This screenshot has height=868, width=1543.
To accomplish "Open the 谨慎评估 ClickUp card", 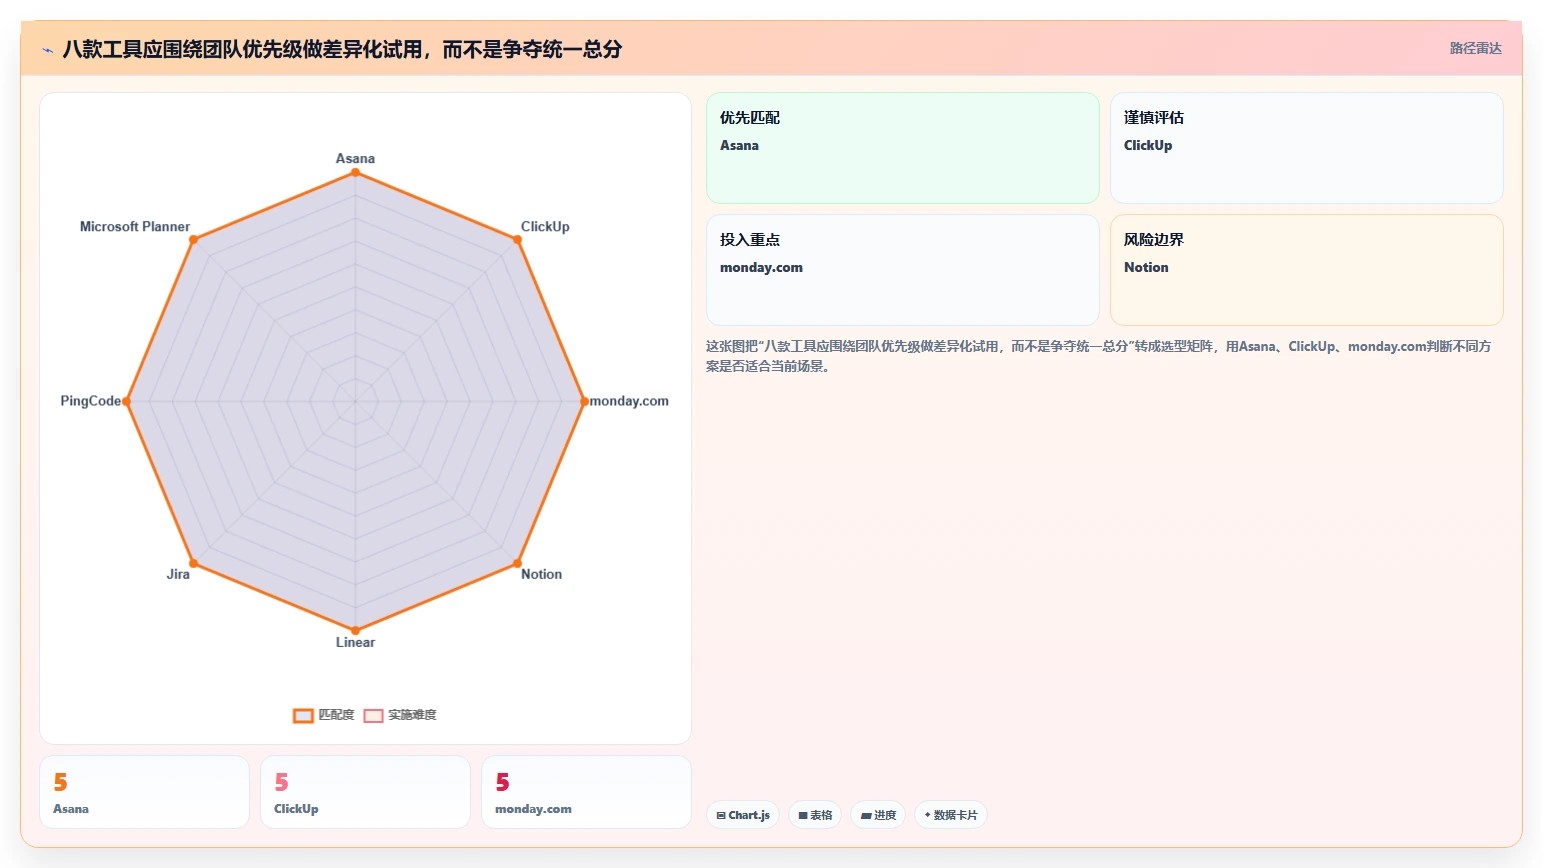I will click(x=1307, y=148).
